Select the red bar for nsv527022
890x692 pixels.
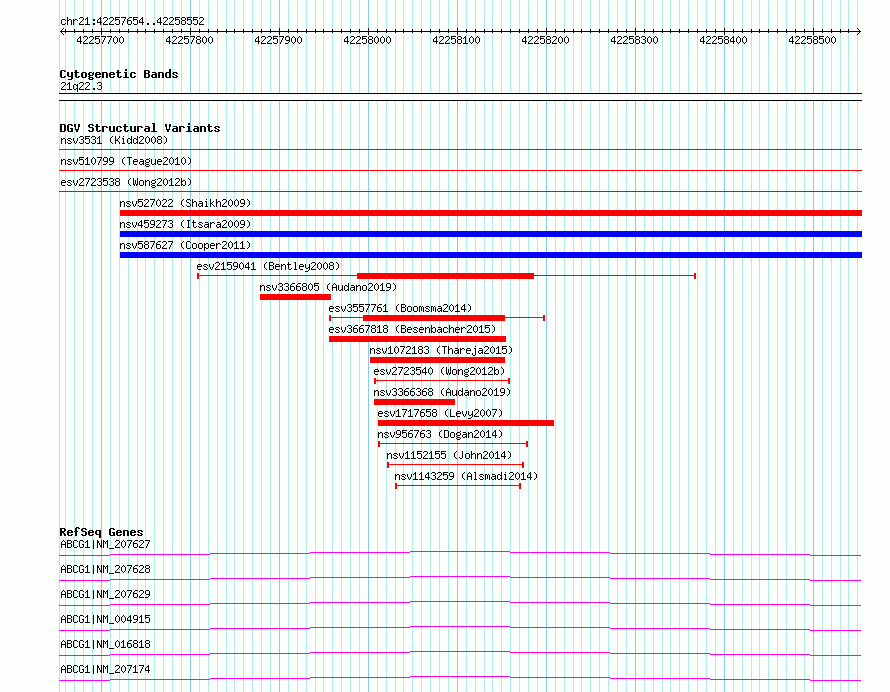[491, 213]
